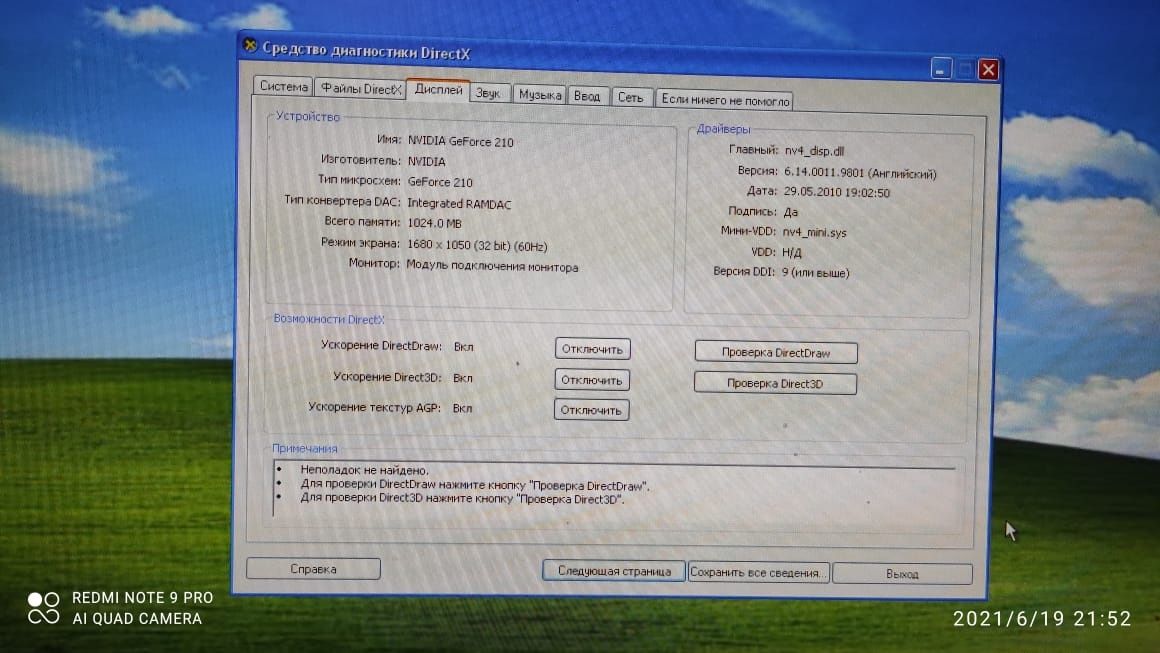
Task: Go to Следующая страница
Action: pyautogui.click(x=614, y=571)
